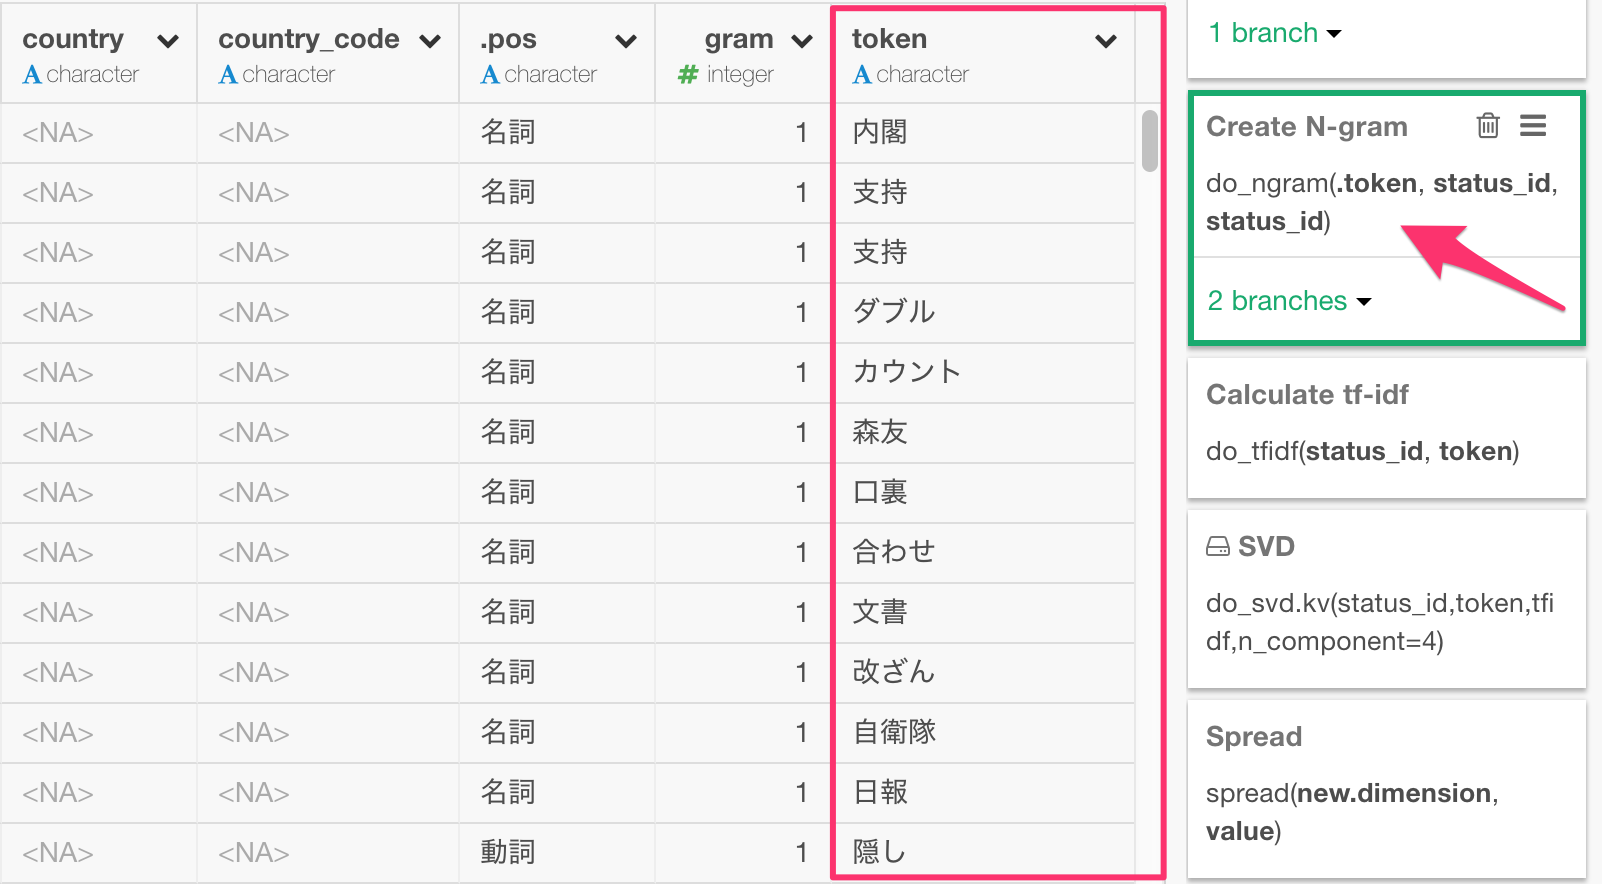Open the country_code column dropdown menu

430,41
